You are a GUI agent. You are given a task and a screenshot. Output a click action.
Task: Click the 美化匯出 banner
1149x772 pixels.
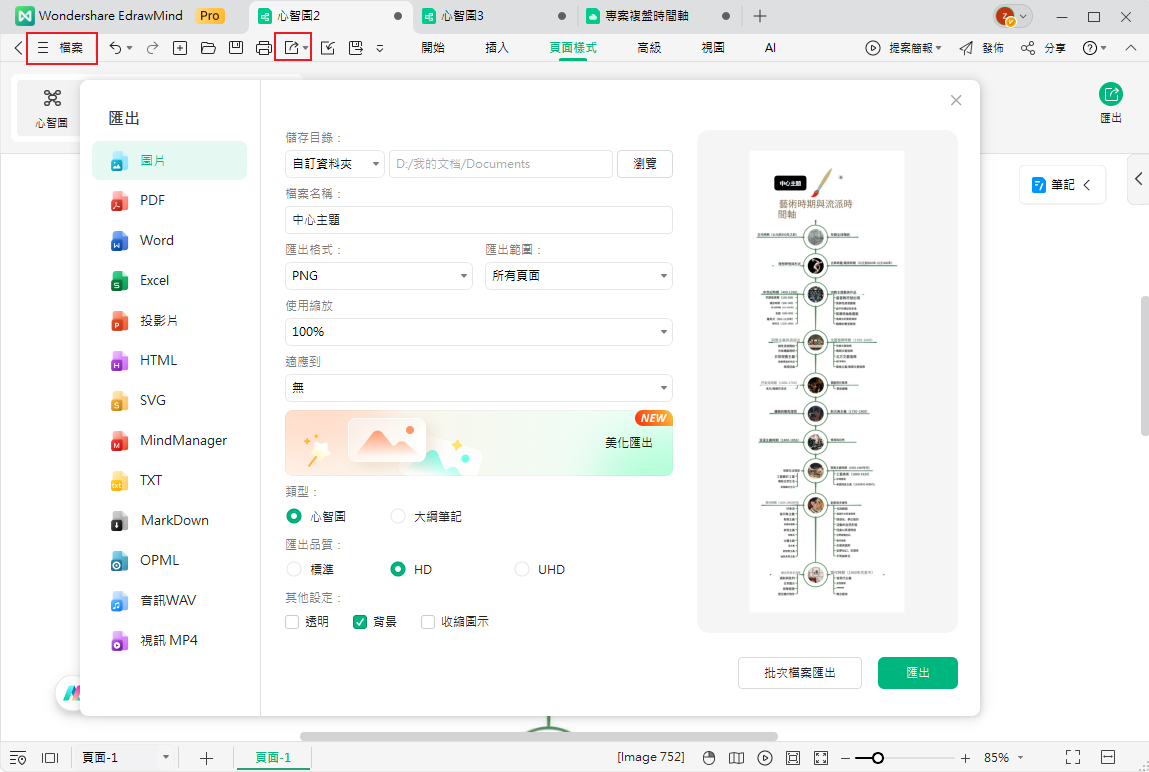click(478, 443)
